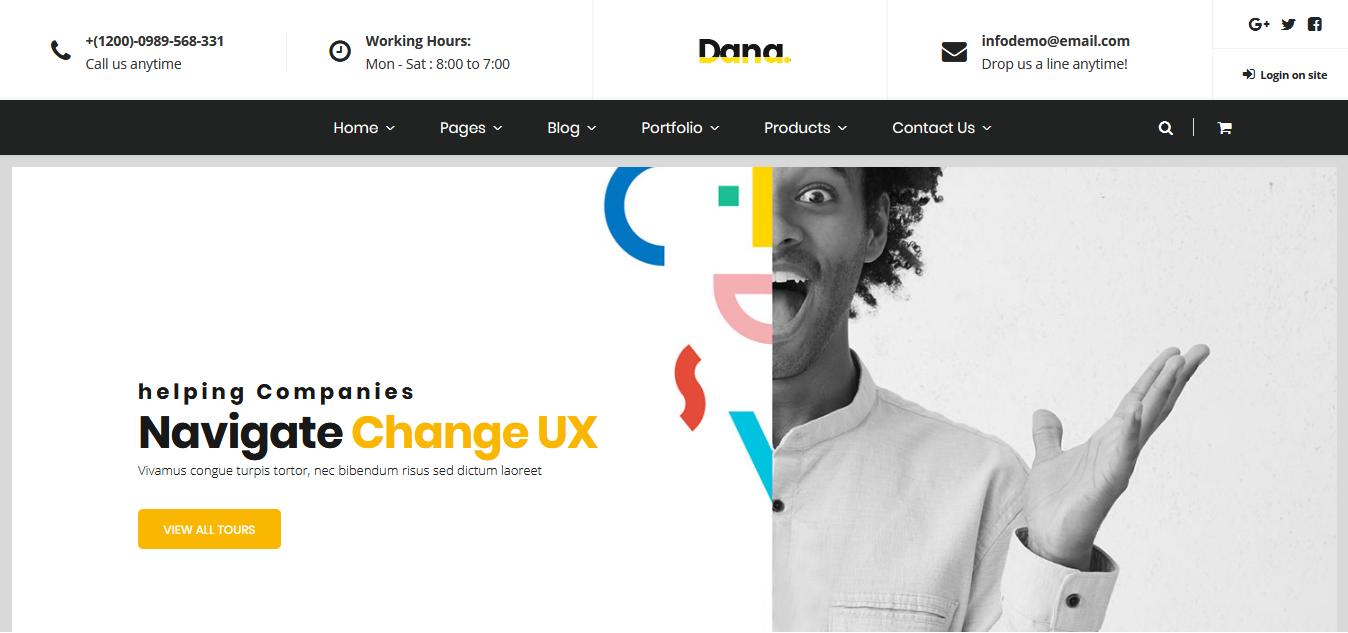Click the infodemo@email.com address
Image resolution: width=1348 pixels, height=633 pixels.
coord(1055,41)
